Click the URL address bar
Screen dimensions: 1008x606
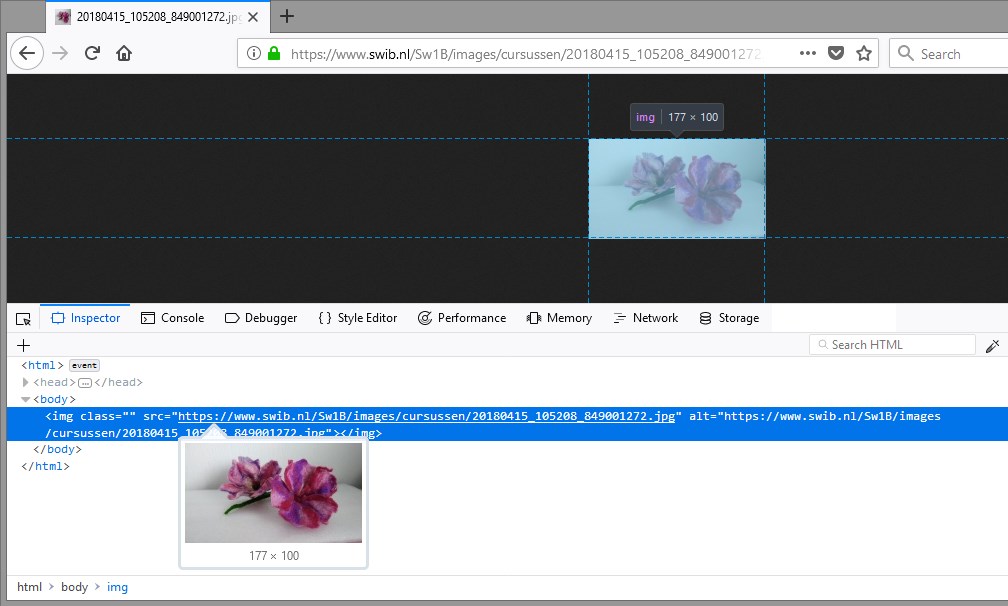pos(525,53)
